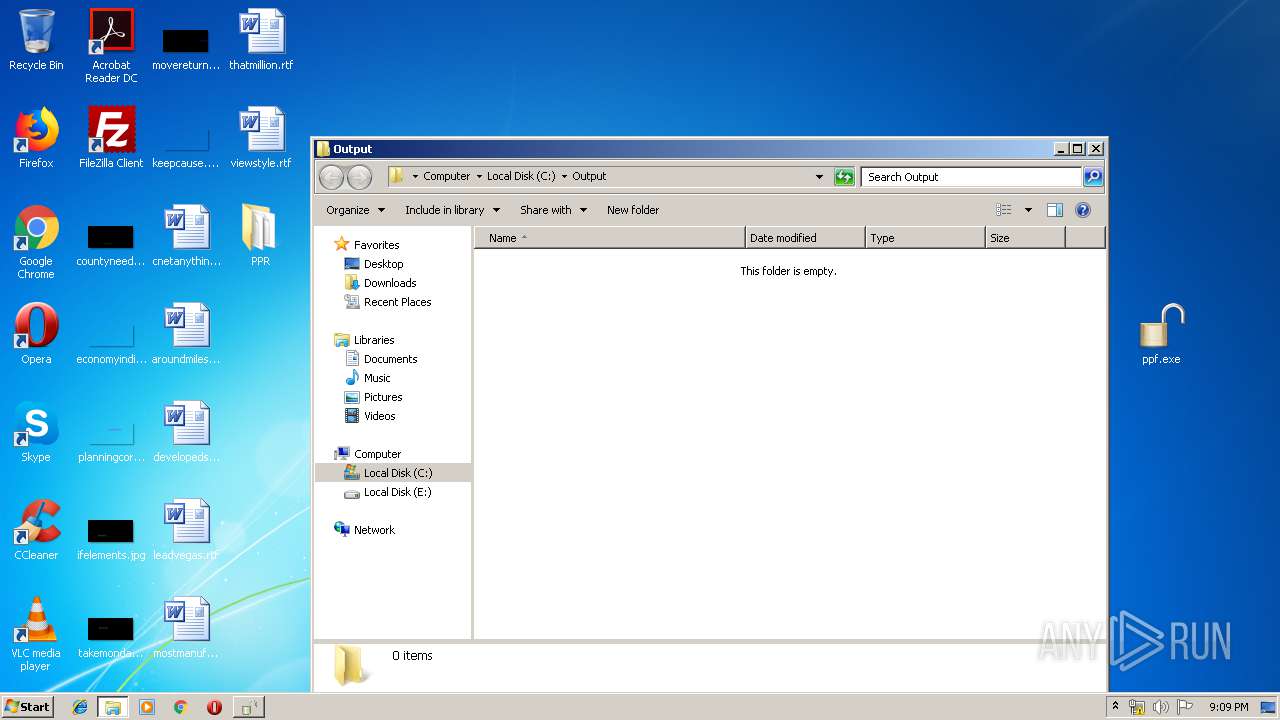Click the search magnifier icon
The height and width of the screenshot is (720, 1280).
click(1093, 177)
